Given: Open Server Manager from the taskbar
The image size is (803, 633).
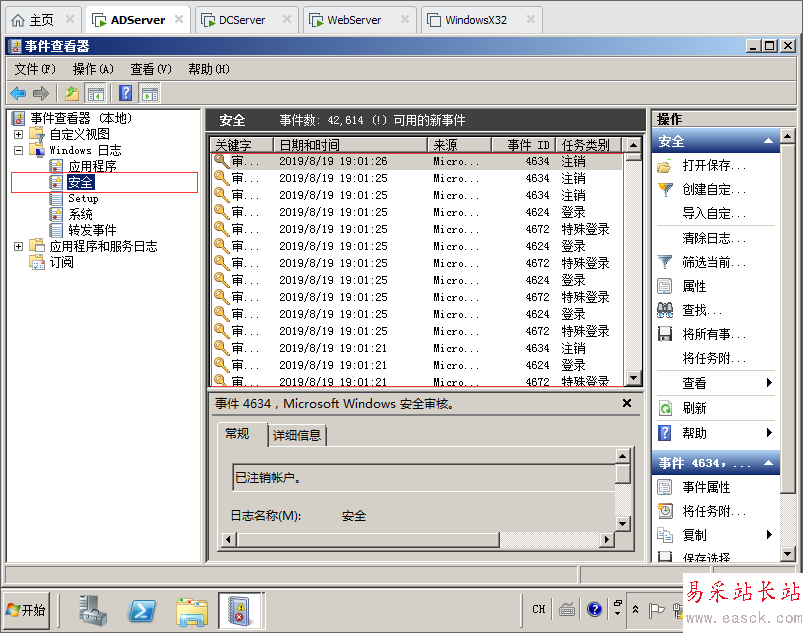Looking at the screenshot, I should tap(93, 610).
